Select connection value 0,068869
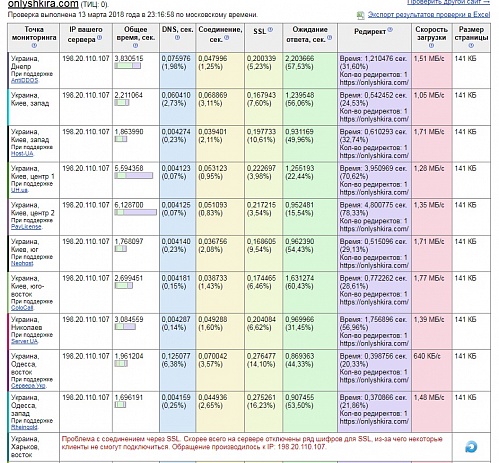Image resolution: width=499 pixels, height=463 pixels. 213,95
